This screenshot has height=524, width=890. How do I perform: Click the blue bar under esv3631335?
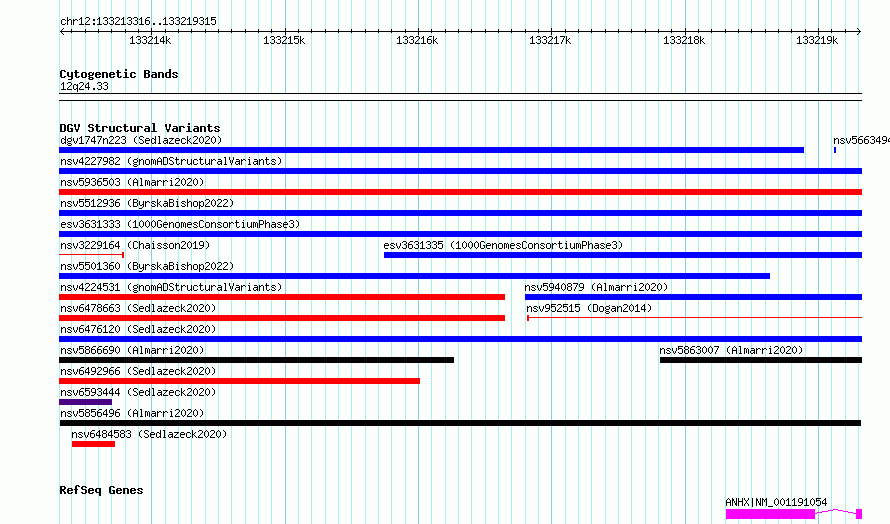coord(623,255)
